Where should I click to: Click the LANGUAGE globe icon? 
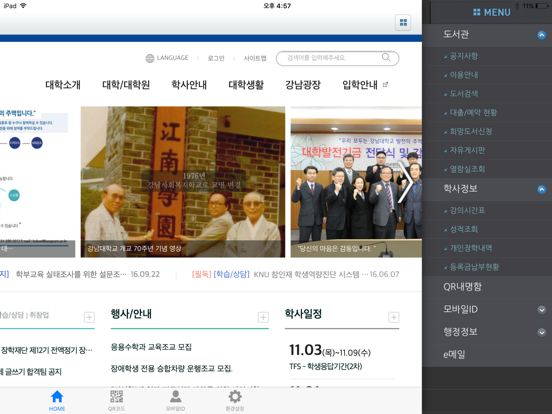tap(150, 58)
